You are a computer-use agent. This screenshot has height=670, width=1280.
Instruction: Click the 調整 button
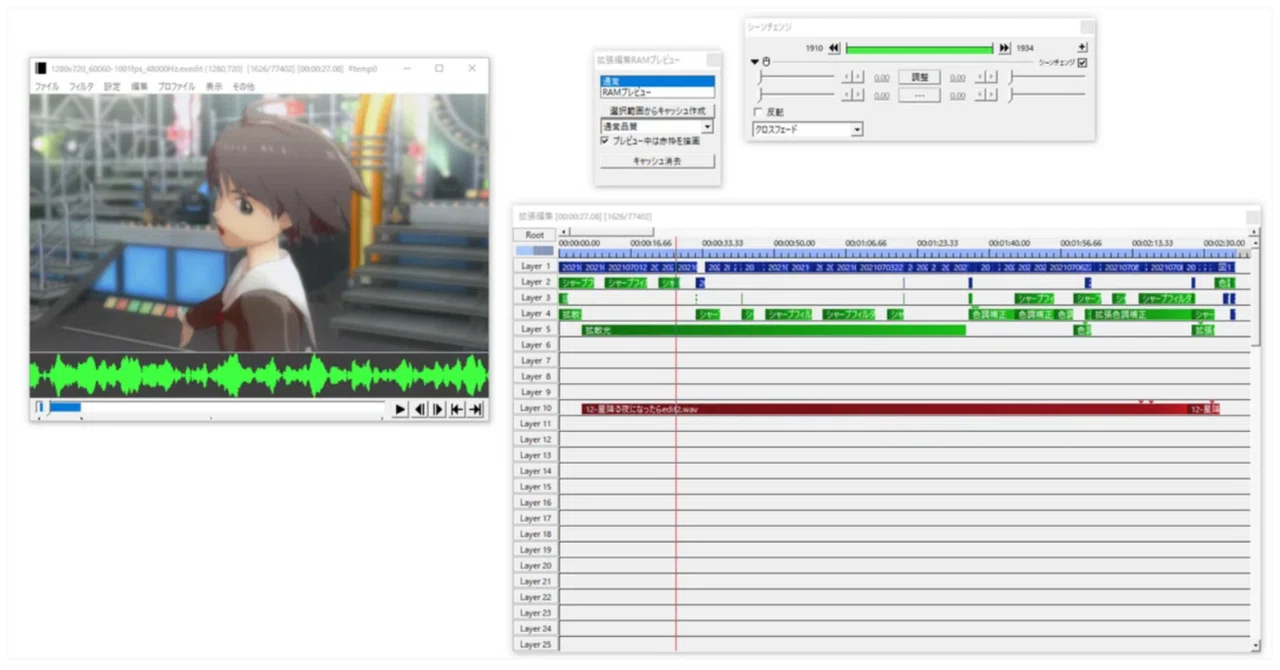[x=918, y=77]
